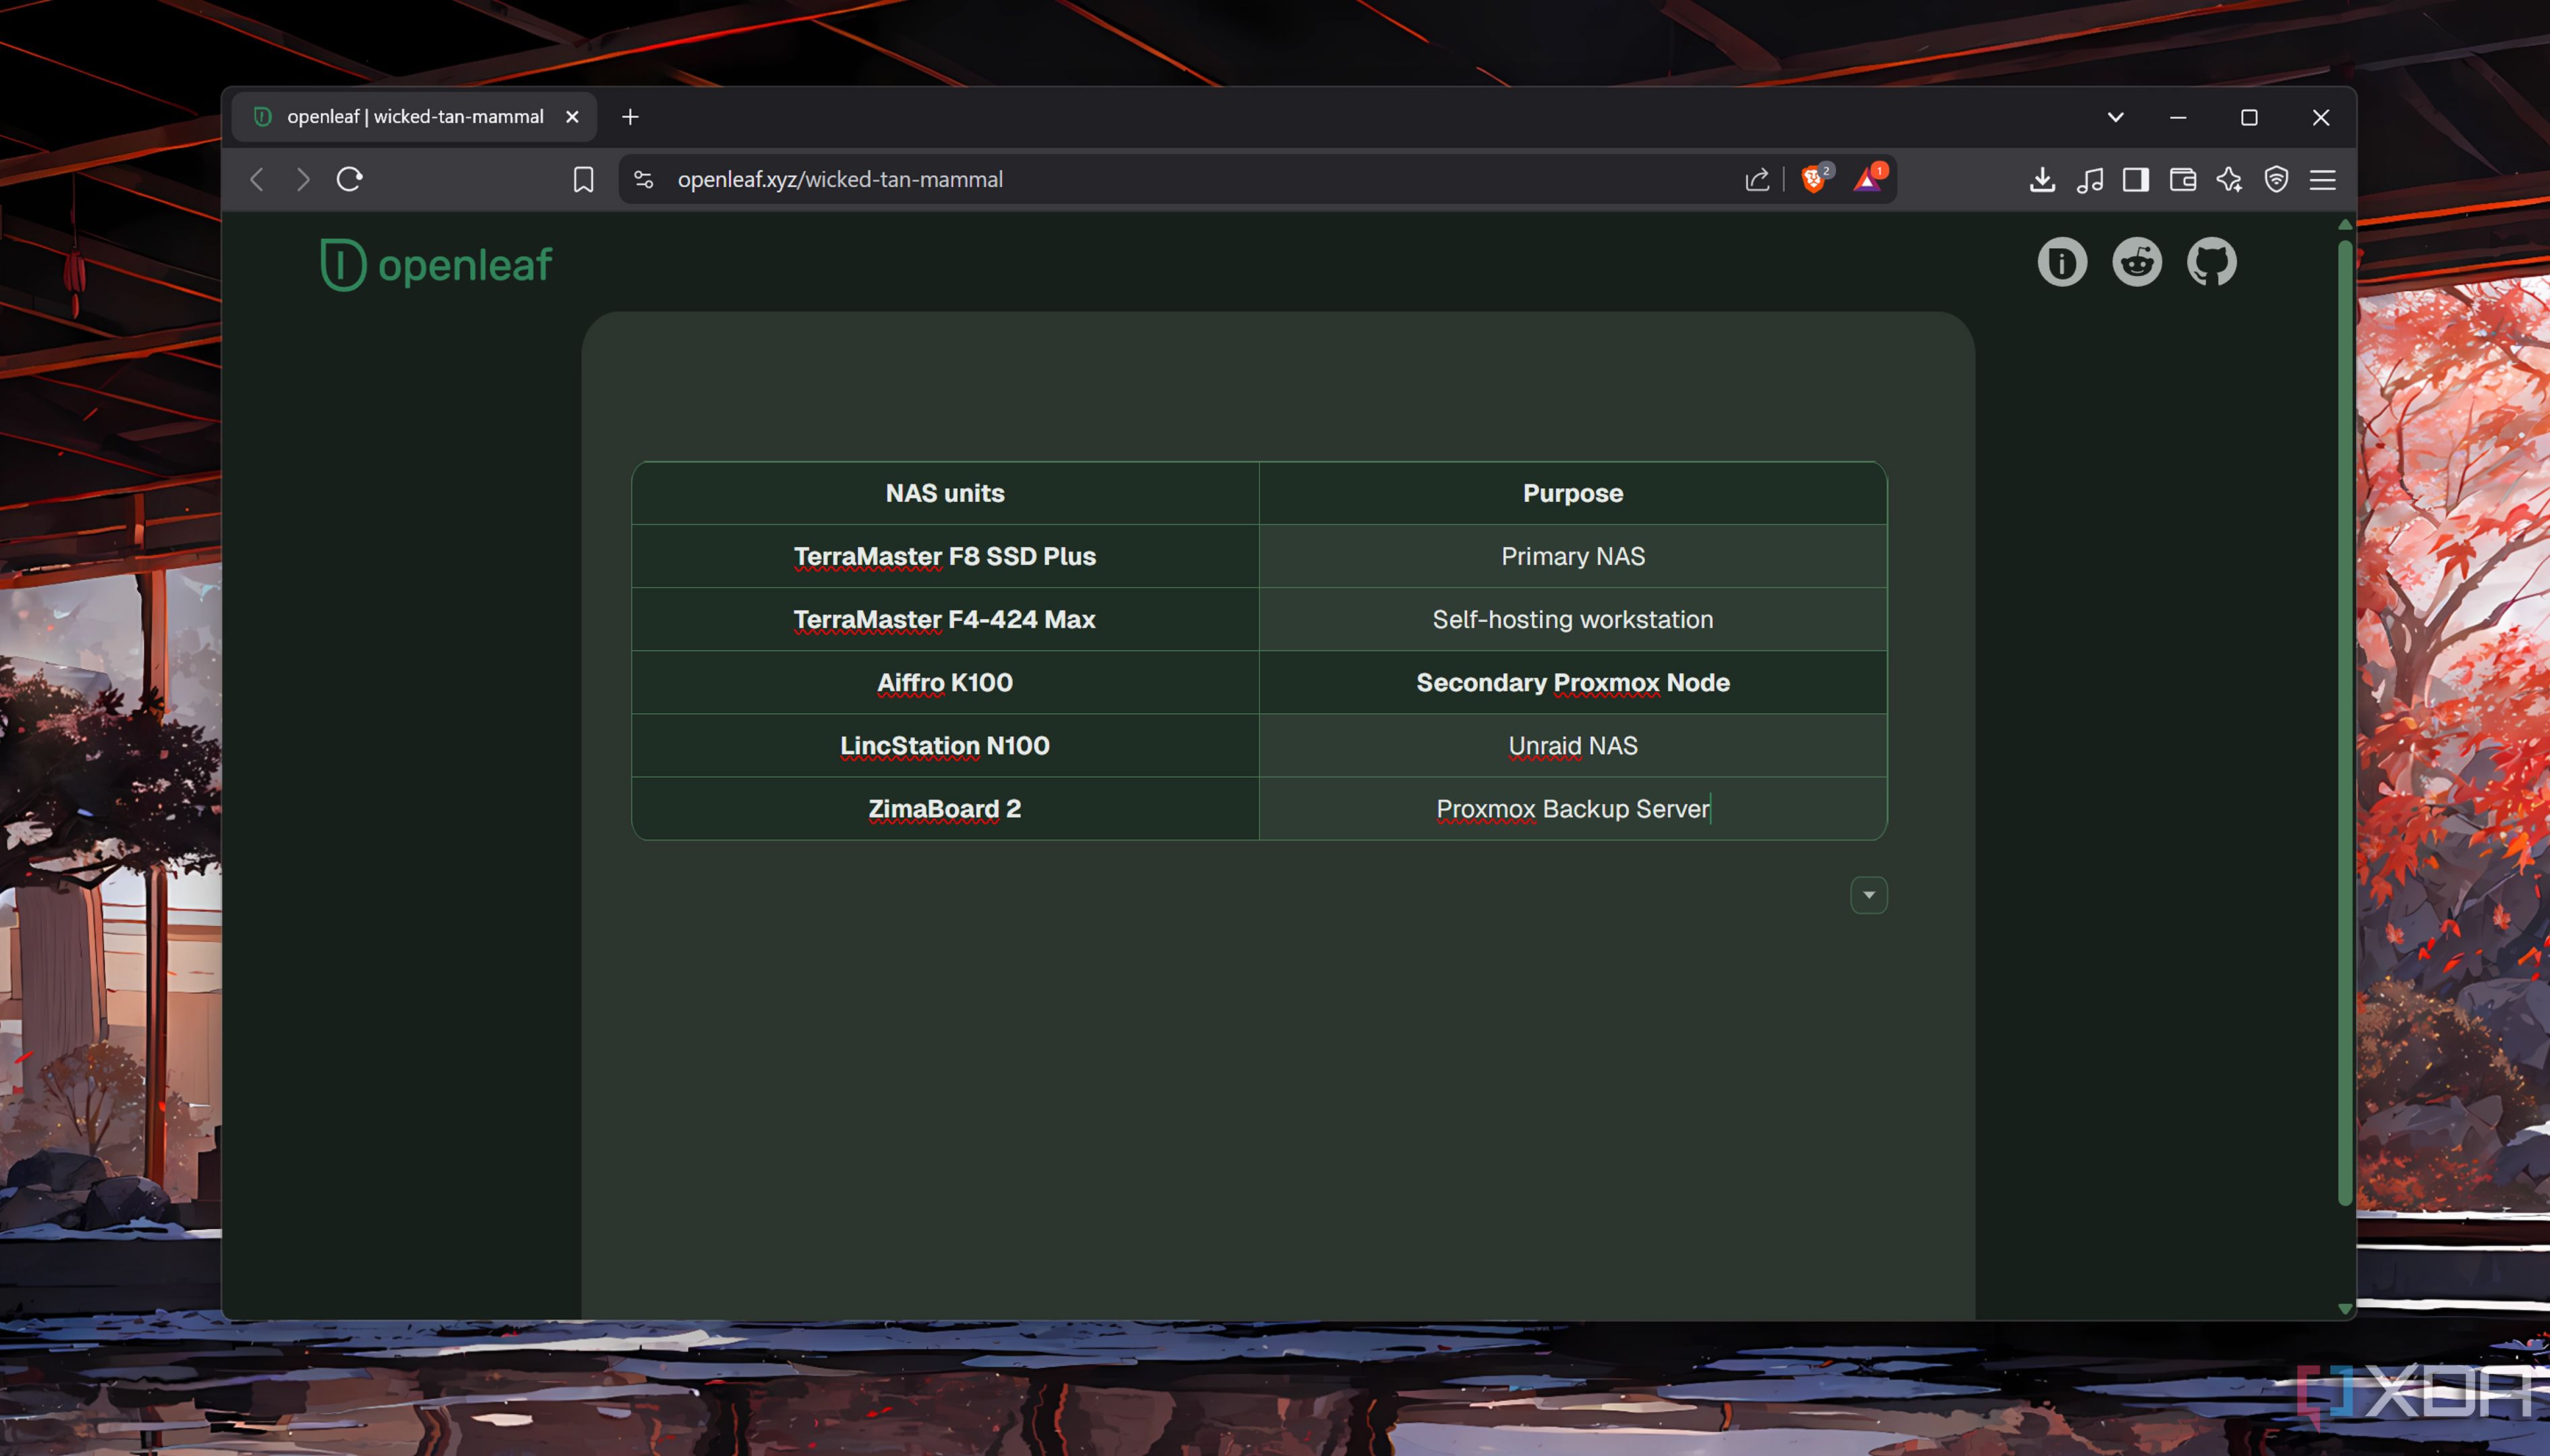Click the Purpose header cell

(1573, 493)
